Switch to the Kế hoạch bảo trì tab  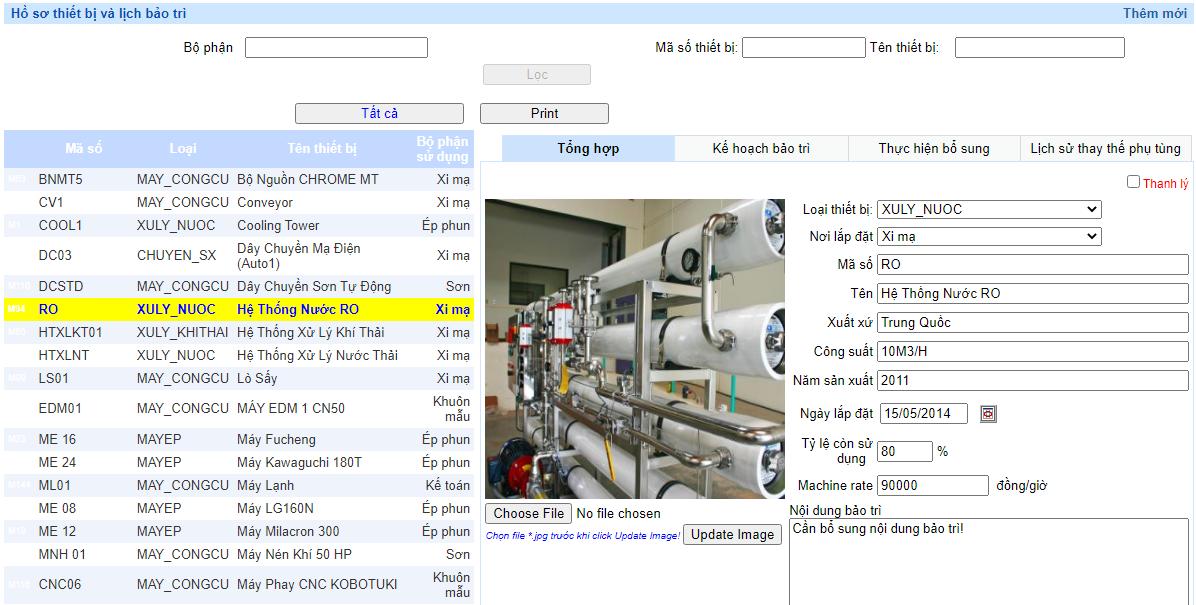pyautogui.click(x=761, y=149)
